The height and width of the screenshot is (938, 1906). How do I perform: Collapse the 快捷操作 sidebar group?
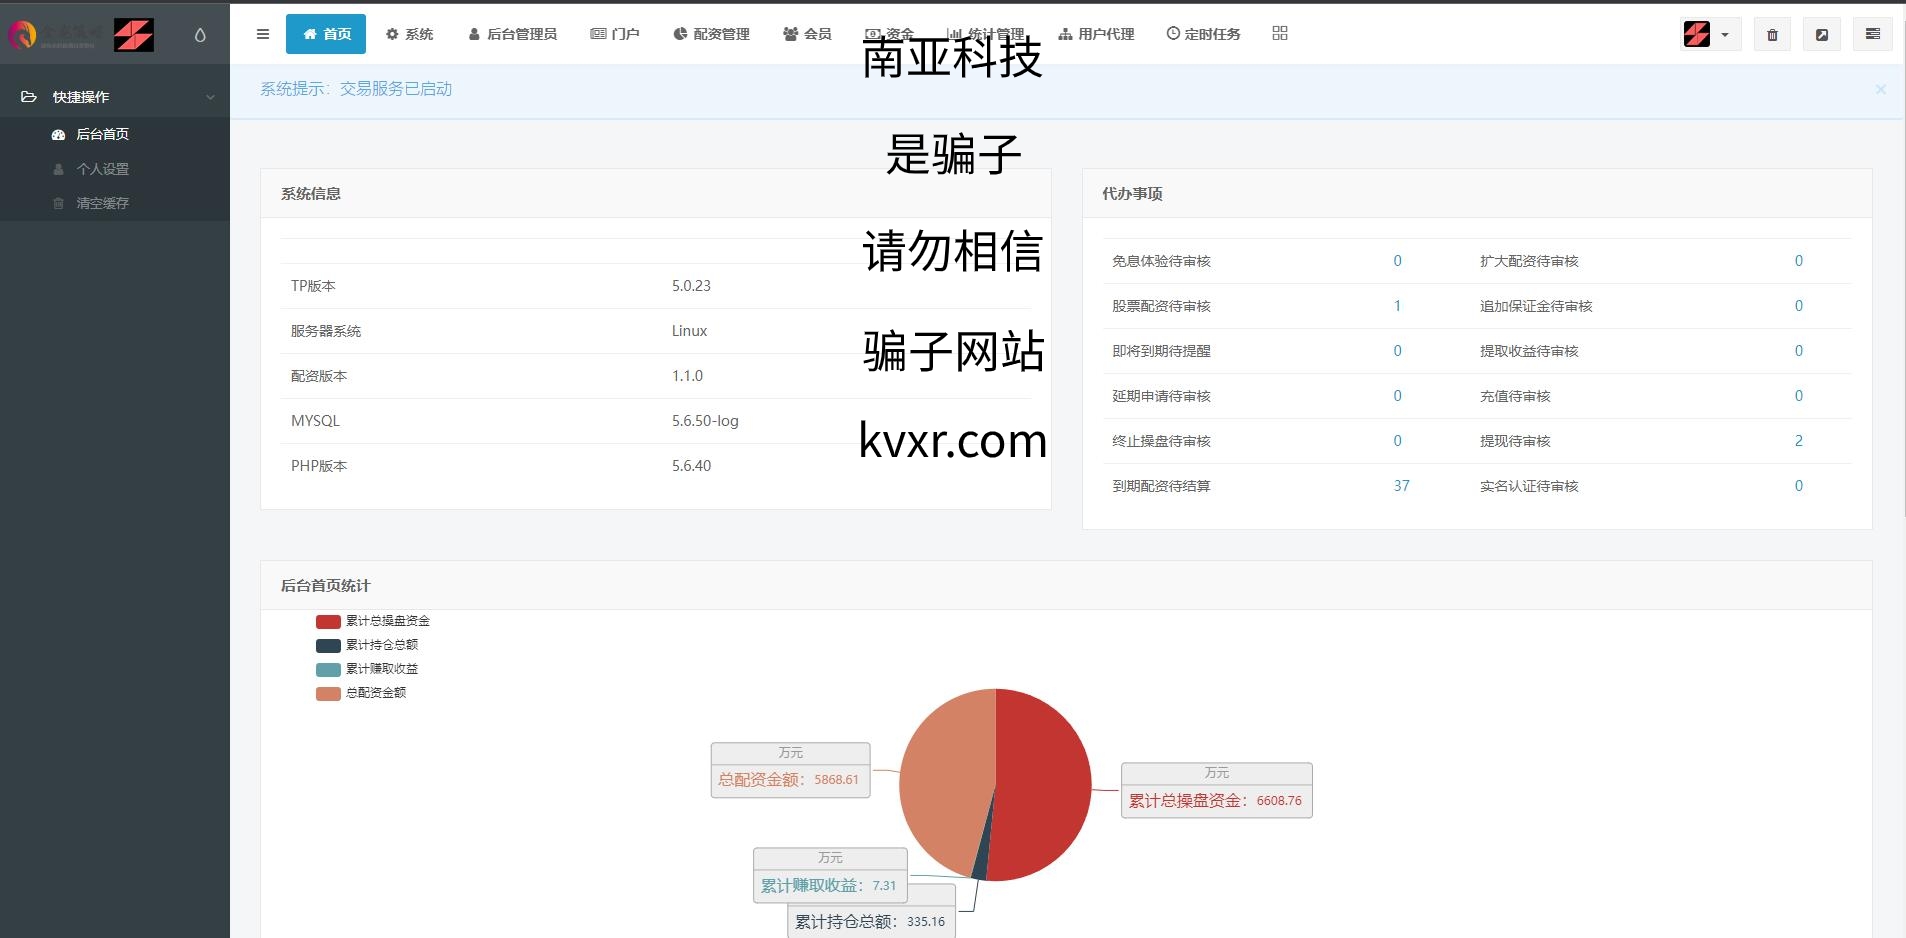[x=115, y=97]
